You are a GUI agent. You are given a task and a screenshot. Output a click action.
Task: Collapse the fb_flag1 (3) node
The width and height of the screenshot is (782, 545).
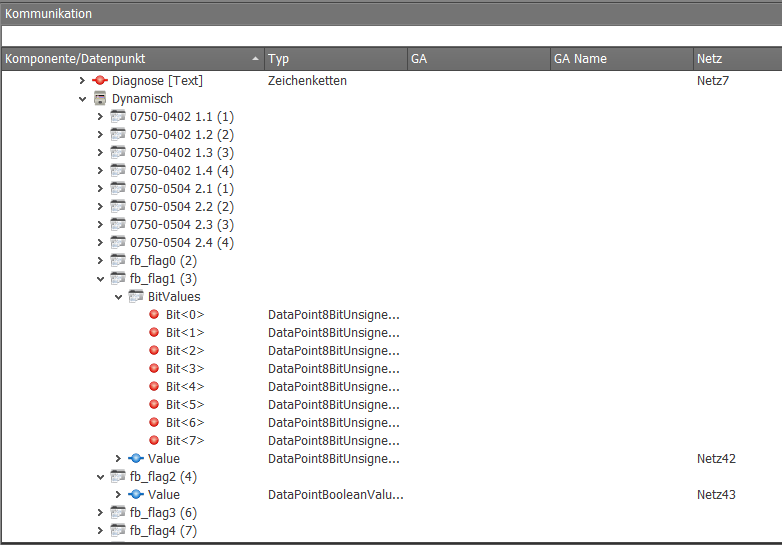[x=100, y=279]
